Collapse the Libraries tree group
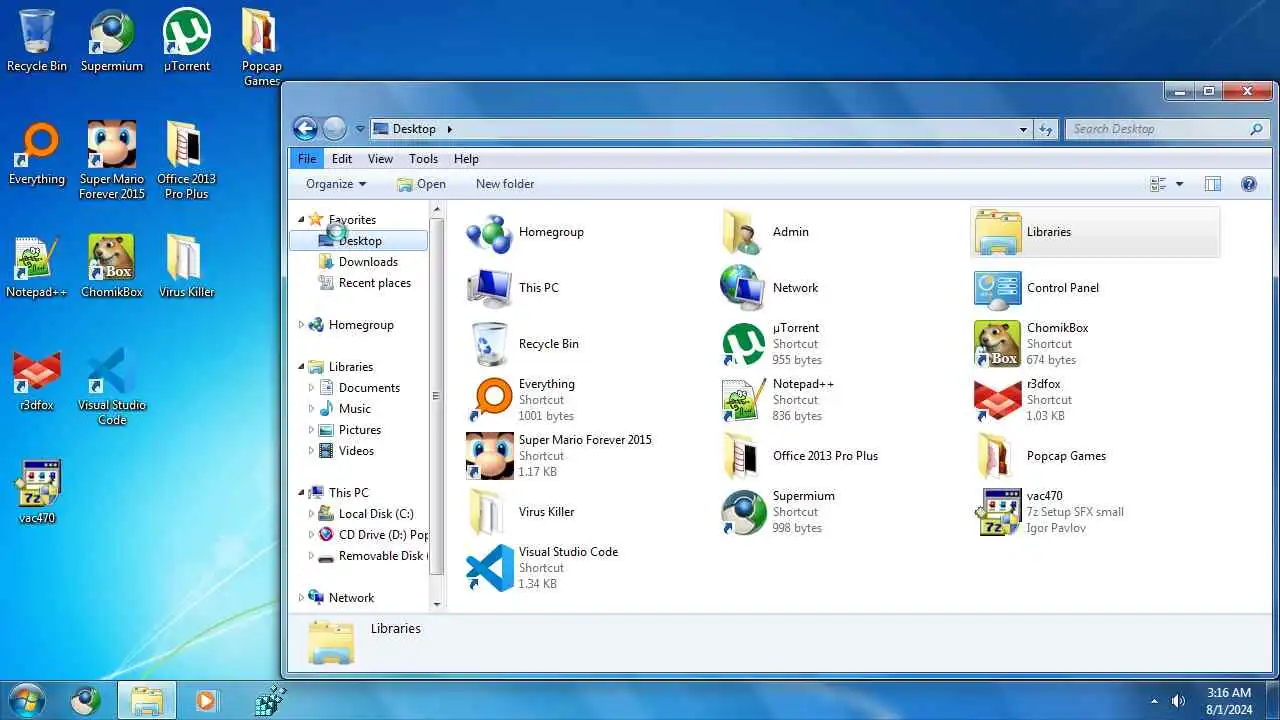This screenshot has height=720, width=1280. pos(301,367)
